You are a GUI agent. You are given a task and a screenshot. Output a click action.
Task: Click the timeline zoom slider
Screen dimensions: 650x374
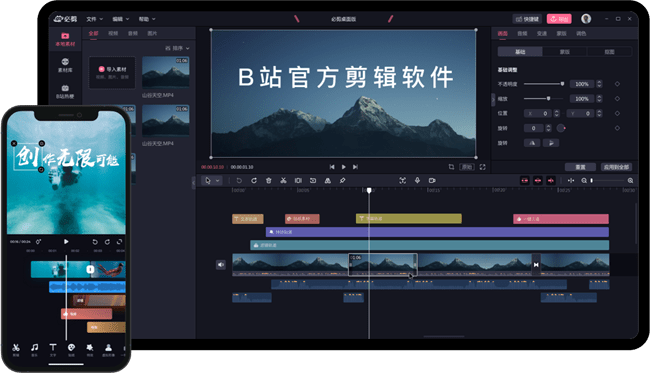607,180
